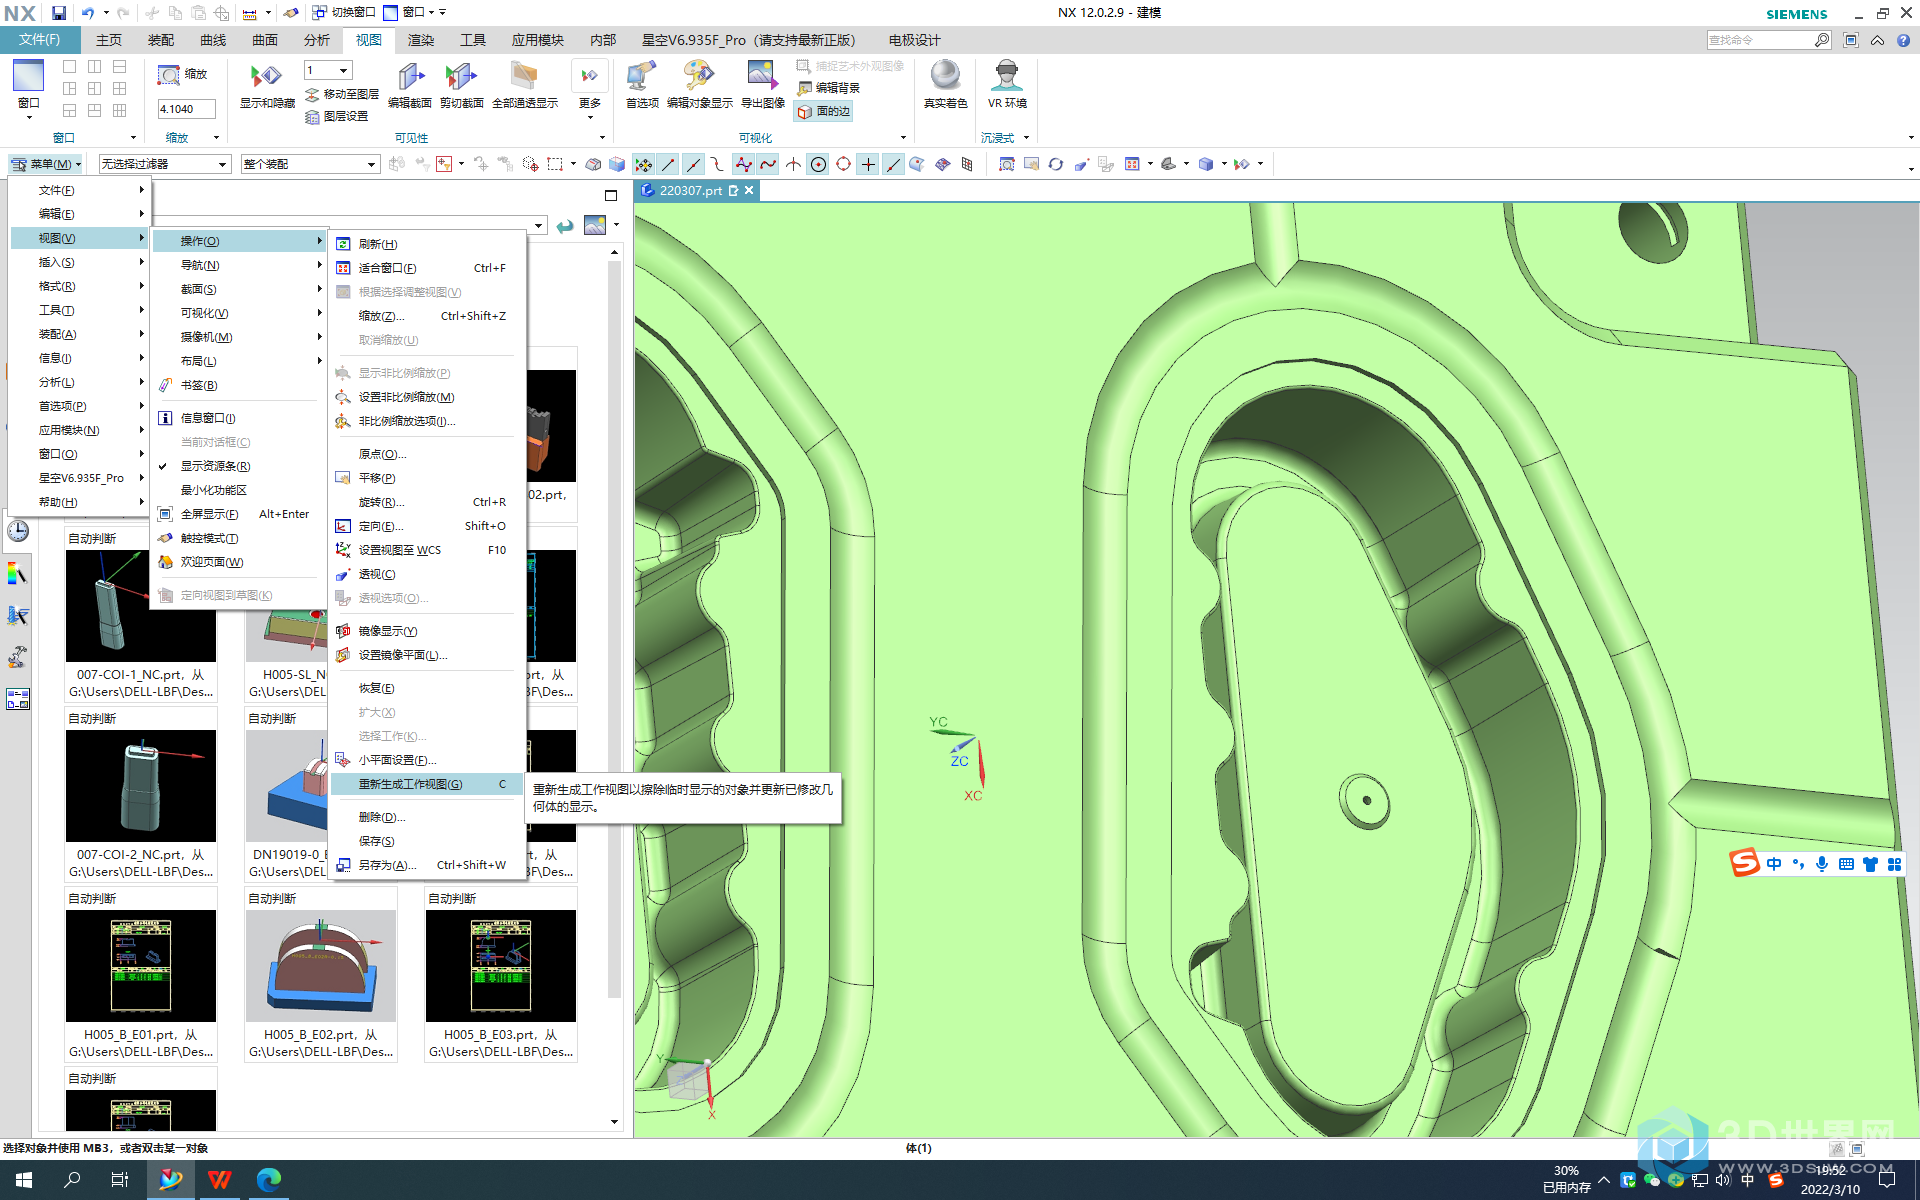Screen dimensions: 1920x1200
Task: Open 整个装配 scope dropdown
Action: 310,164
